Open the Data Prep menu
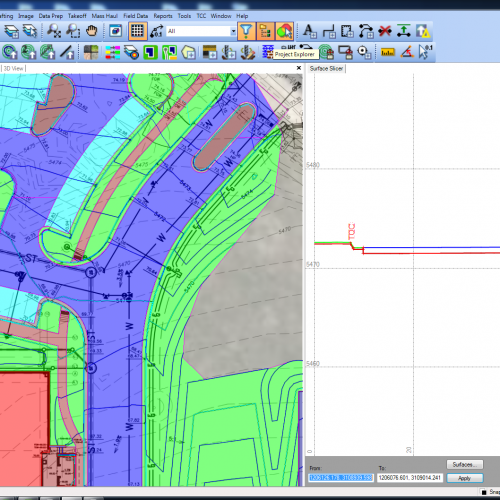The width and height of the screenshot is (500, 500). tap(51, 16)
